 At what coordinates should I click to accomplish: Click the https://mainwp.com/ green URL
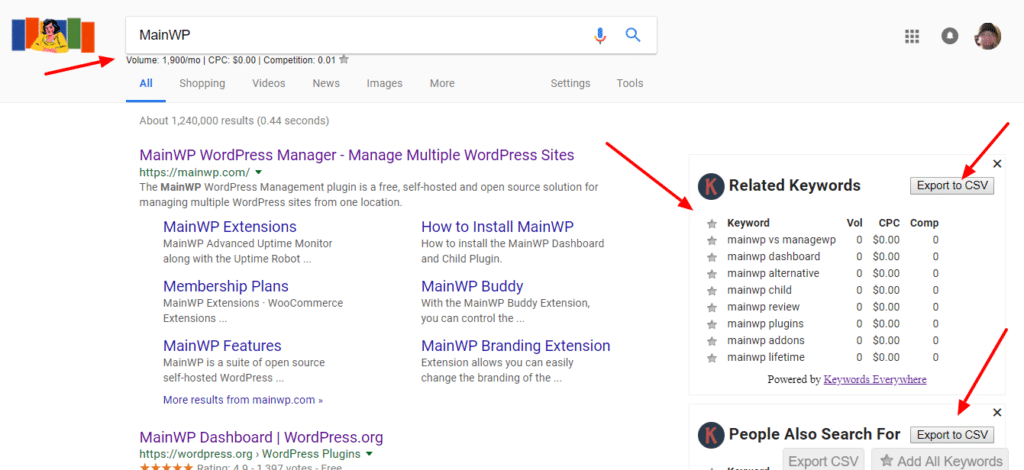pyautogui.click(x=195, y=172)
